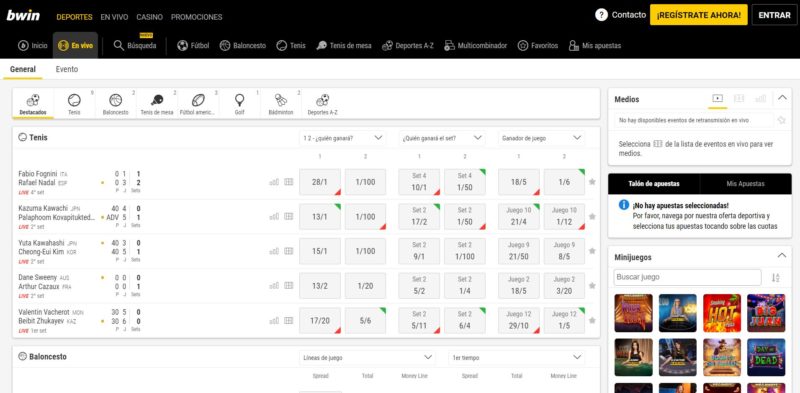The width and height of the screenshot is (800, 393).
Task: Open the Contacto link
Action: [x=629, y=15]
